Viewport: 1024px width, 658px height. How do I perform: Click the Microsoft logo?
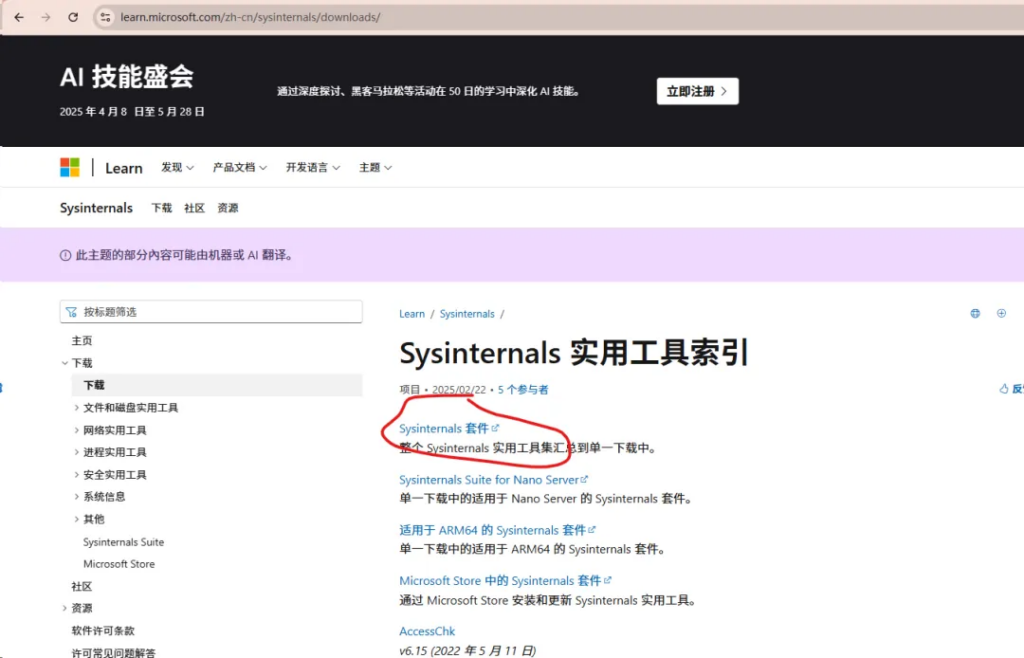coord(70,167)
